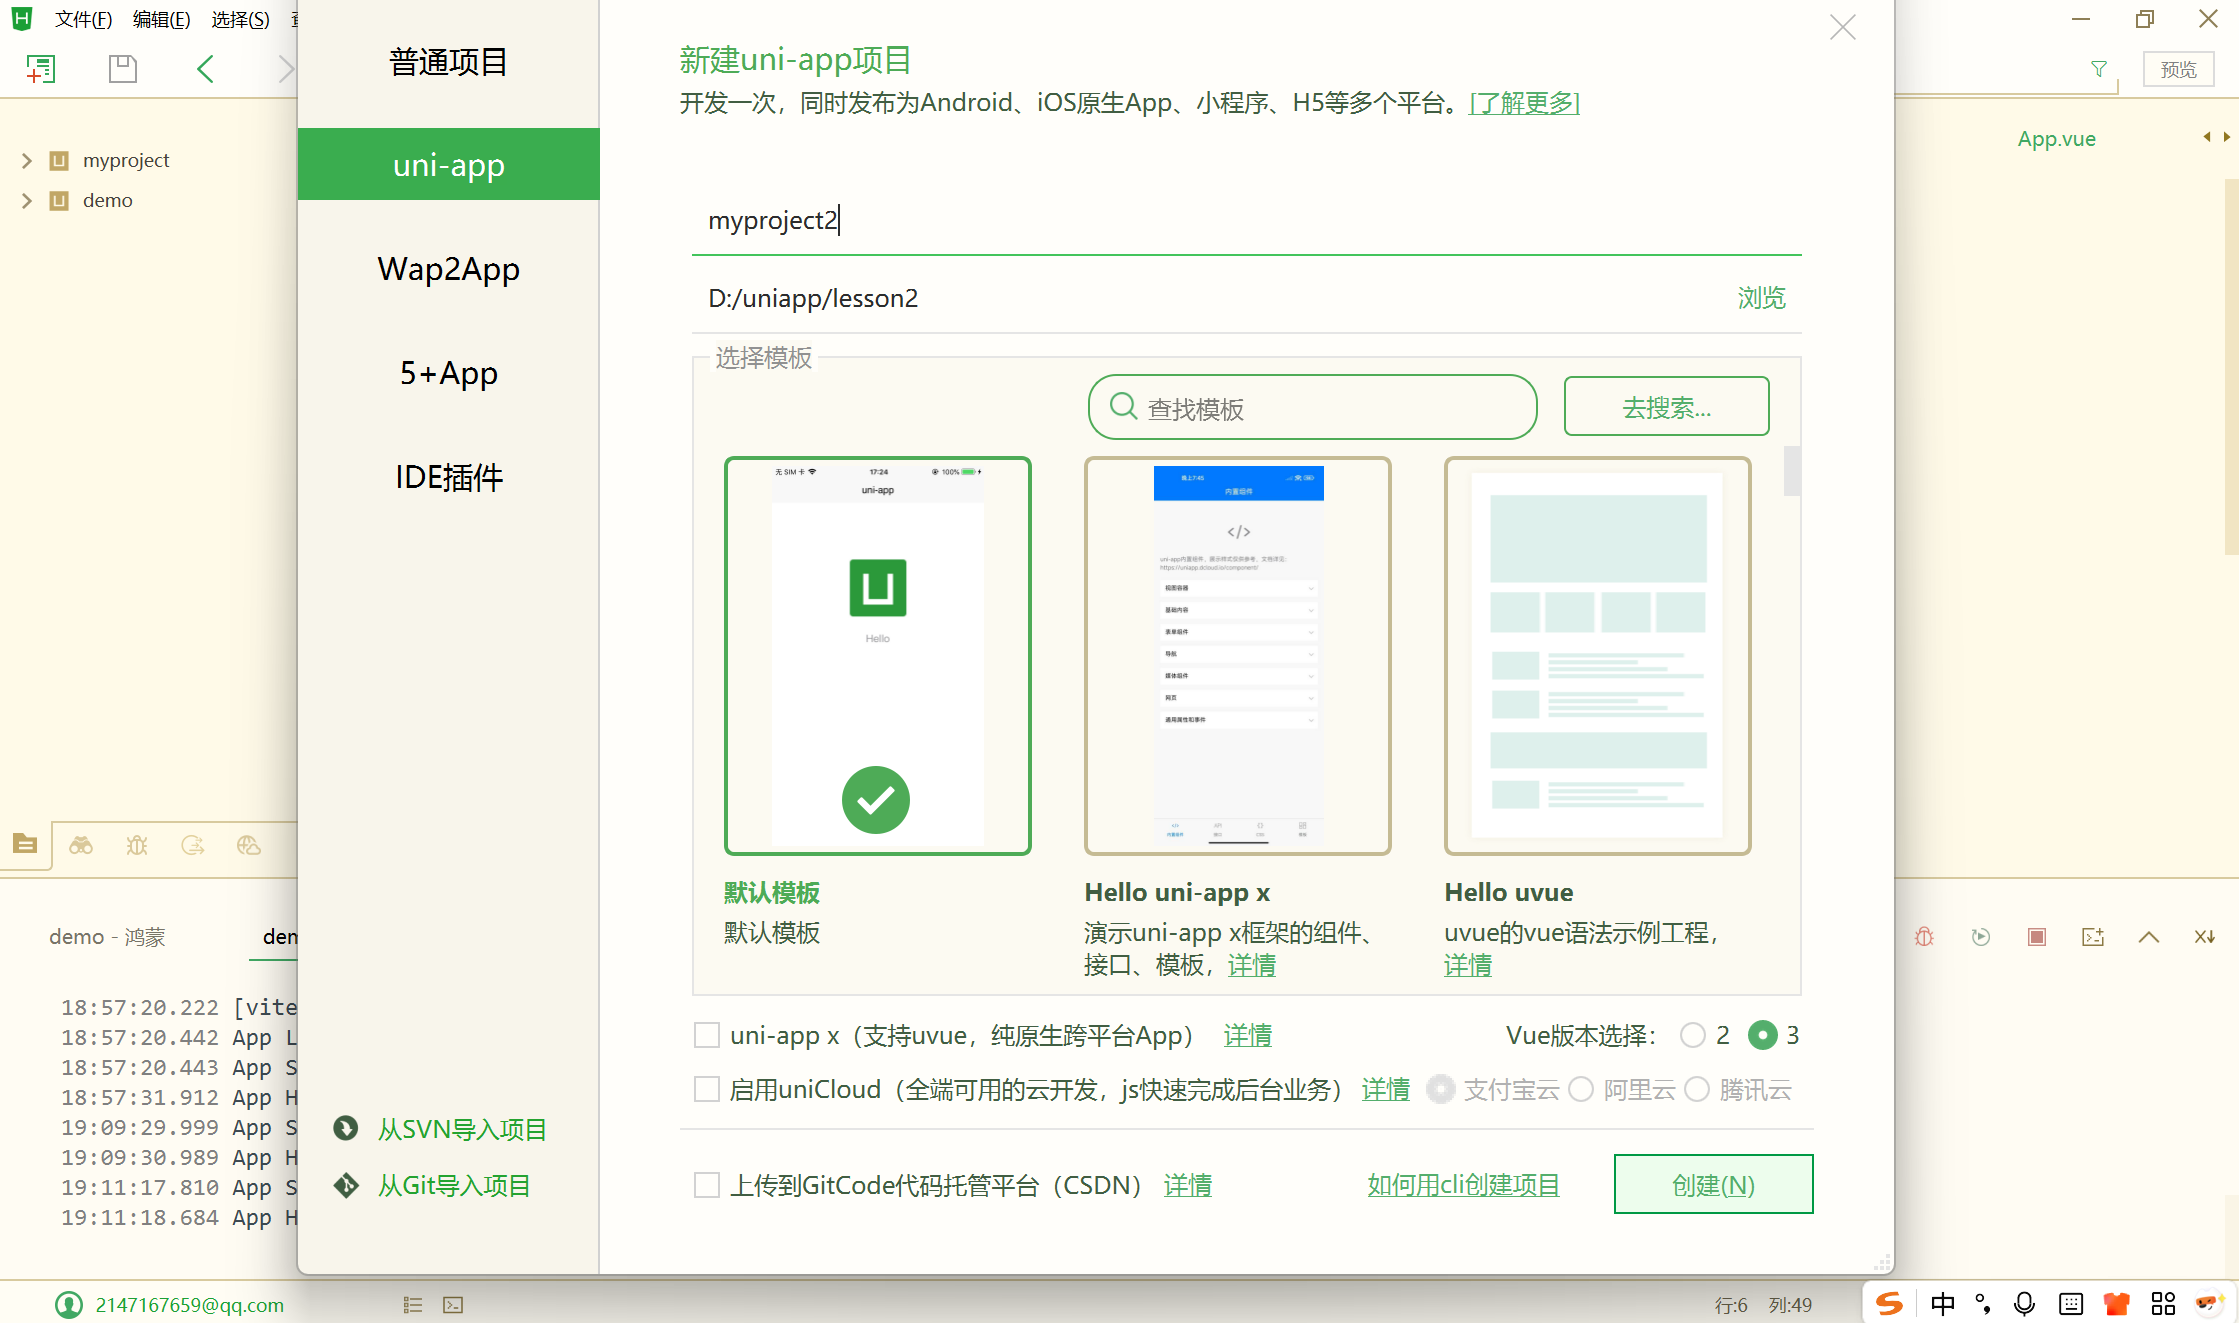Select the 5+App project type tab

(449, 373)
